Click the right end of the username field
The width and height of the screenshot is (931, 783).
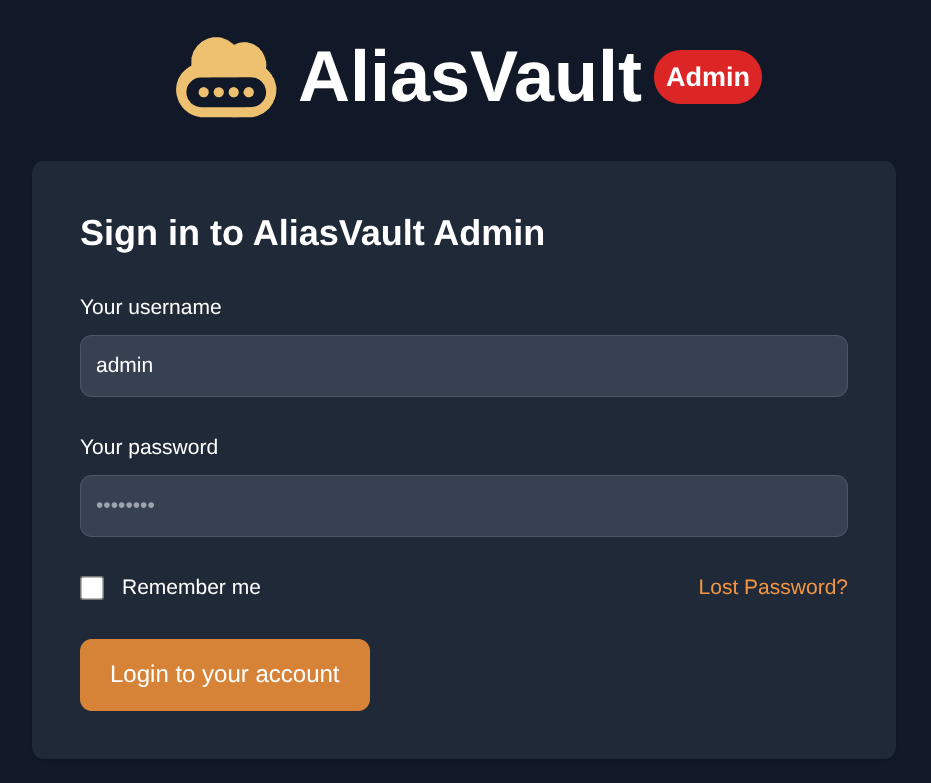tap(820, 366)
